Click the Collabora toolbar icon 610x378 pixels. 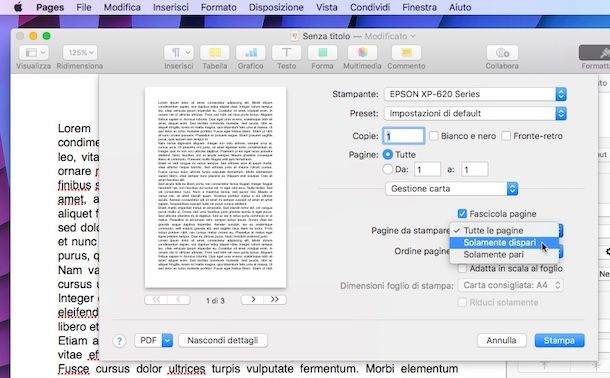[x=502, y=52]
